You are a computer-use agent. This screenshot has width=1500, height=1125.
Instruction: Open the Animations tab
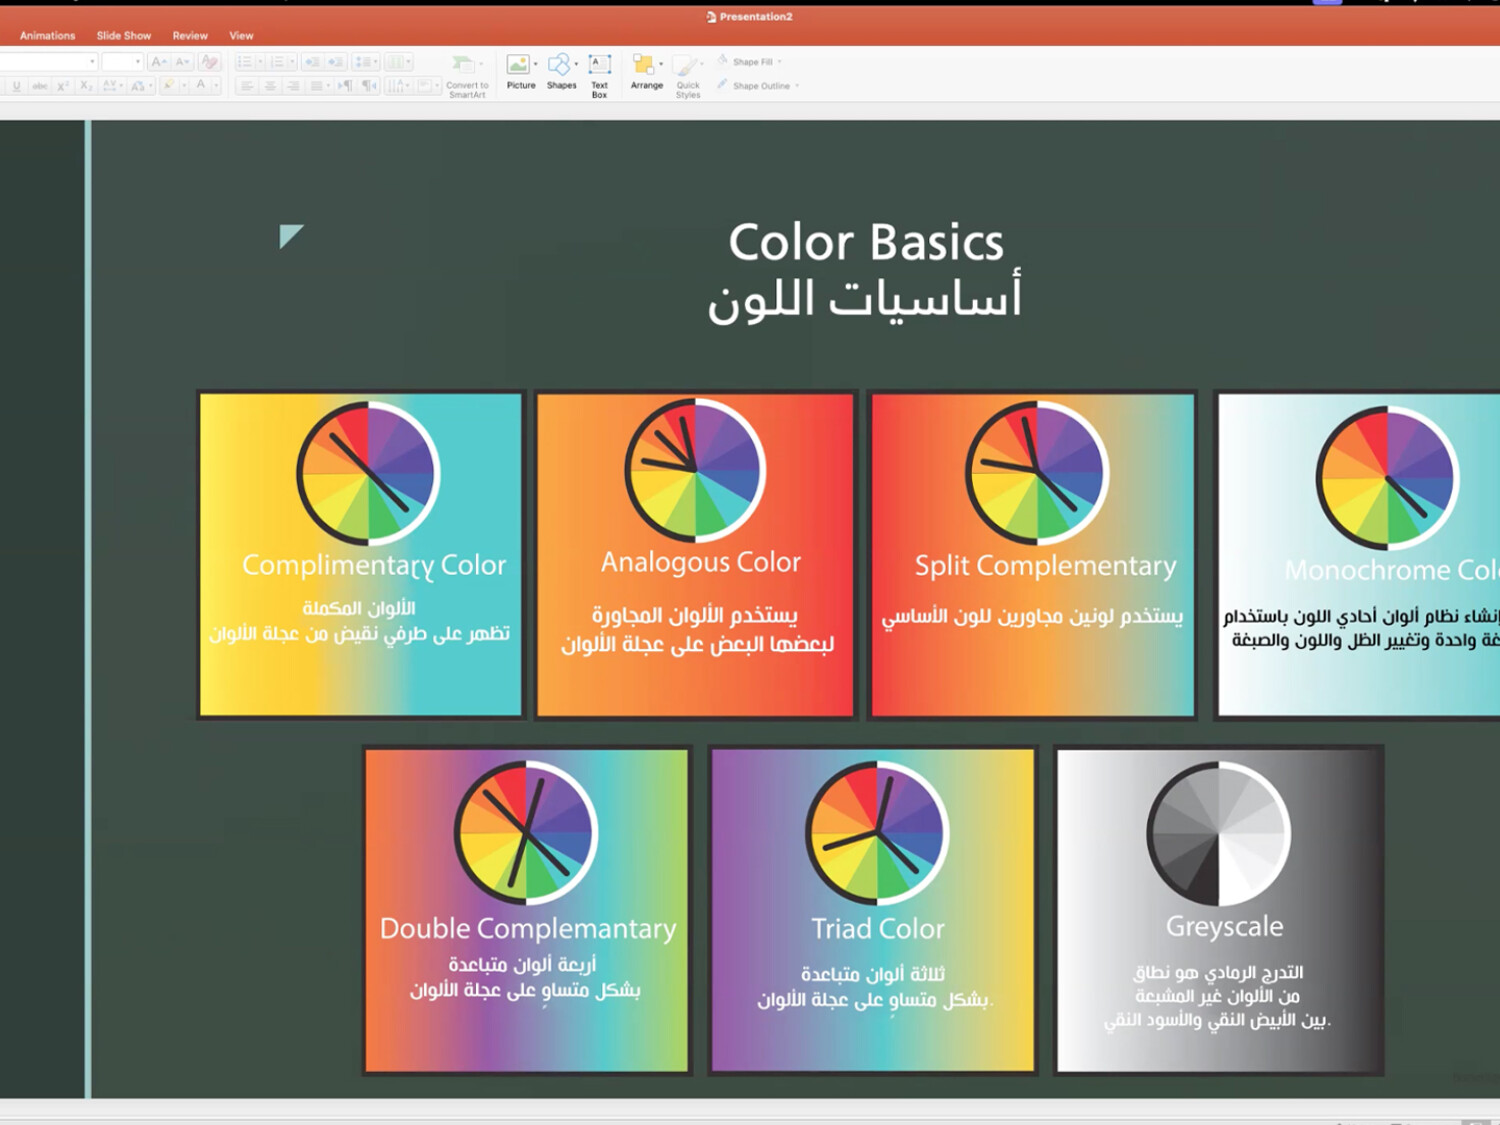click(x=47, y=36)
